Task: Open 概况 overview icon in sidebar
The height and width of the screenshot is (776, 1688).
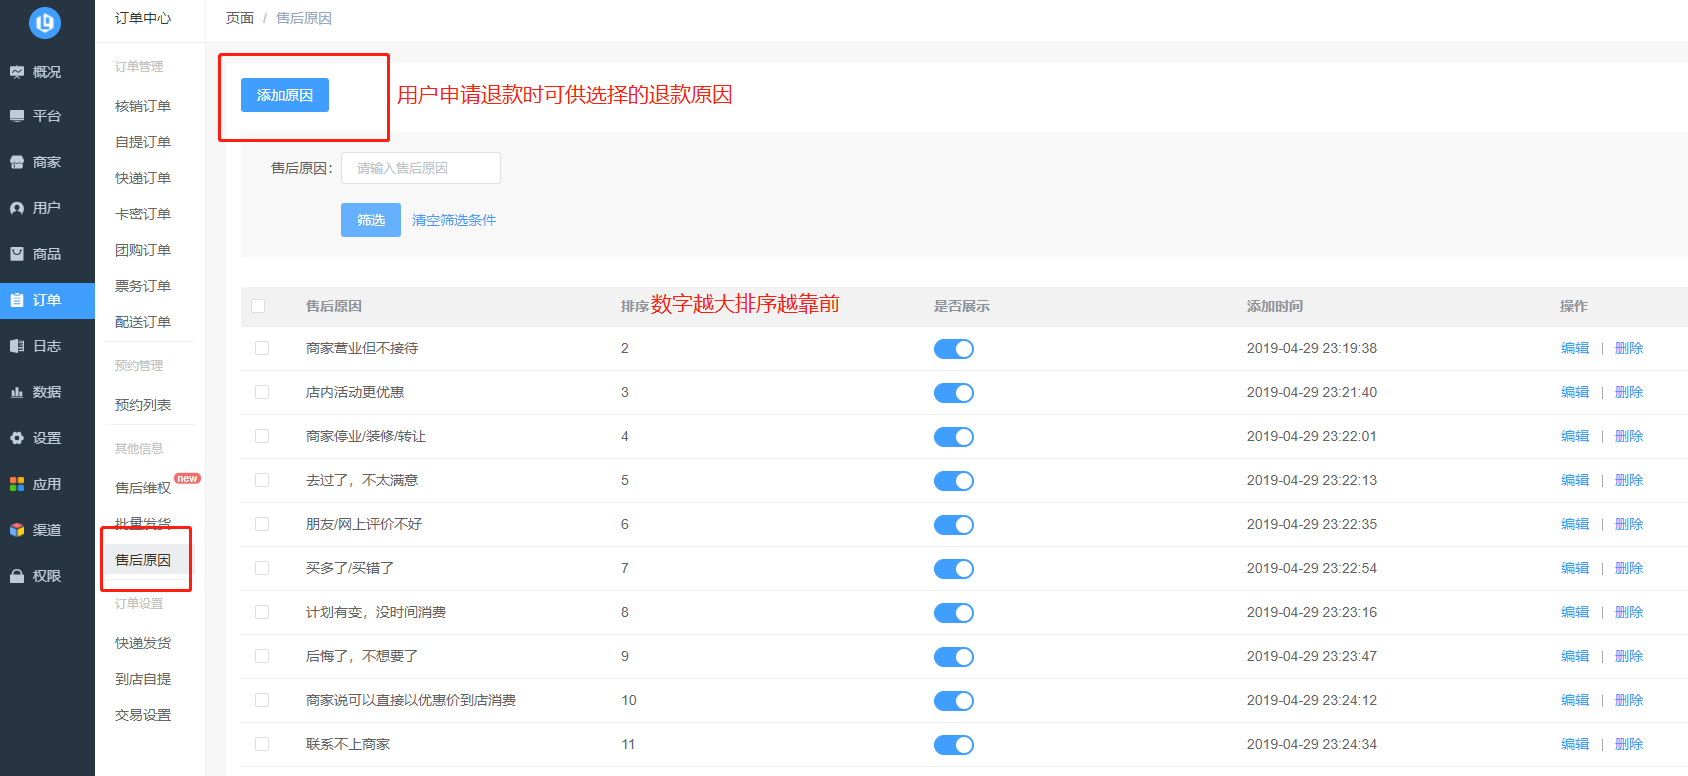Action: click(x=17, y=72)
